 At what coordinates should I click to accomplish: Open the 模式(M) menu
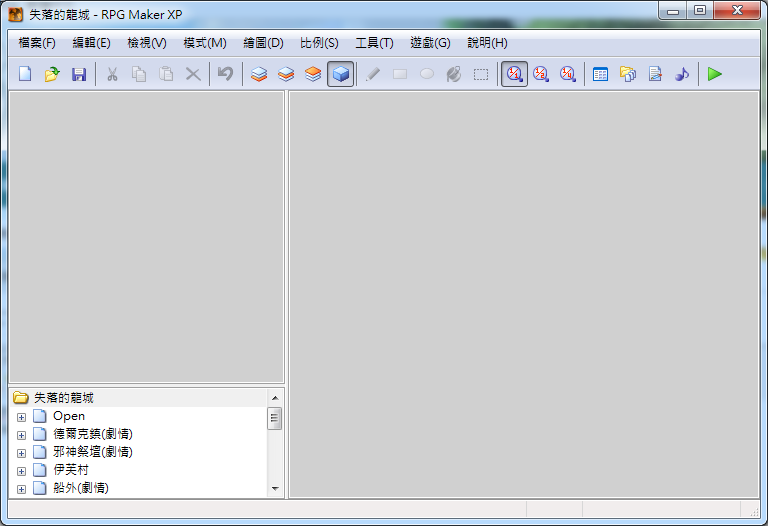205,43
